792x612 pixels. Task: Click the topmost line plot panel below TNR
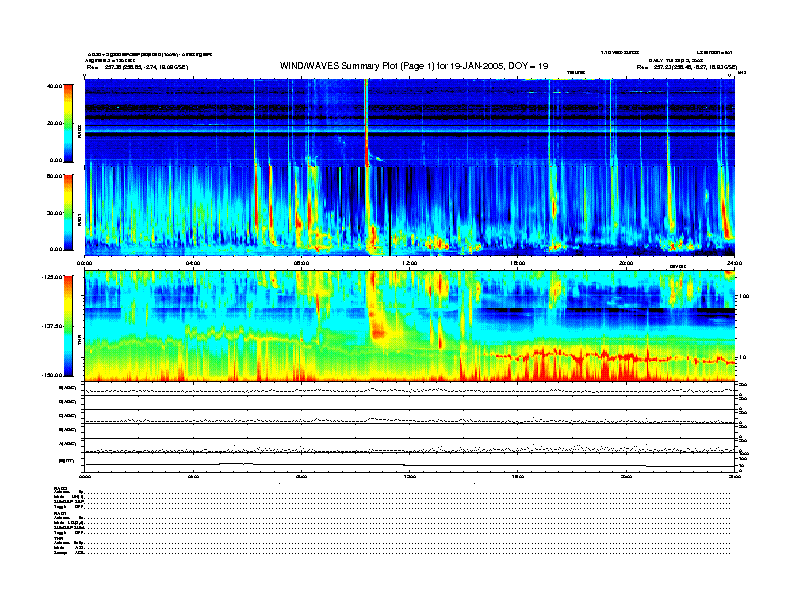click(410, 389)
